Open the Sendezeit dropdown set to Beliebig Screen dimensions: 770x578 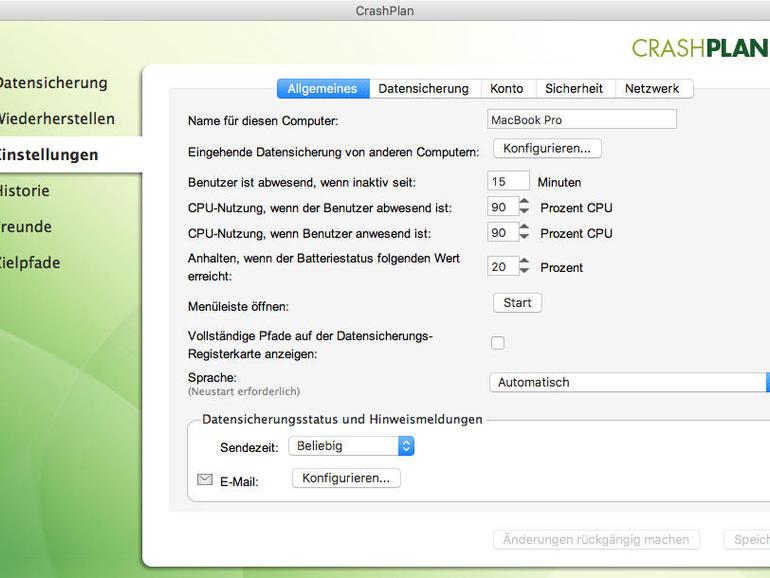tap(351, 446)
